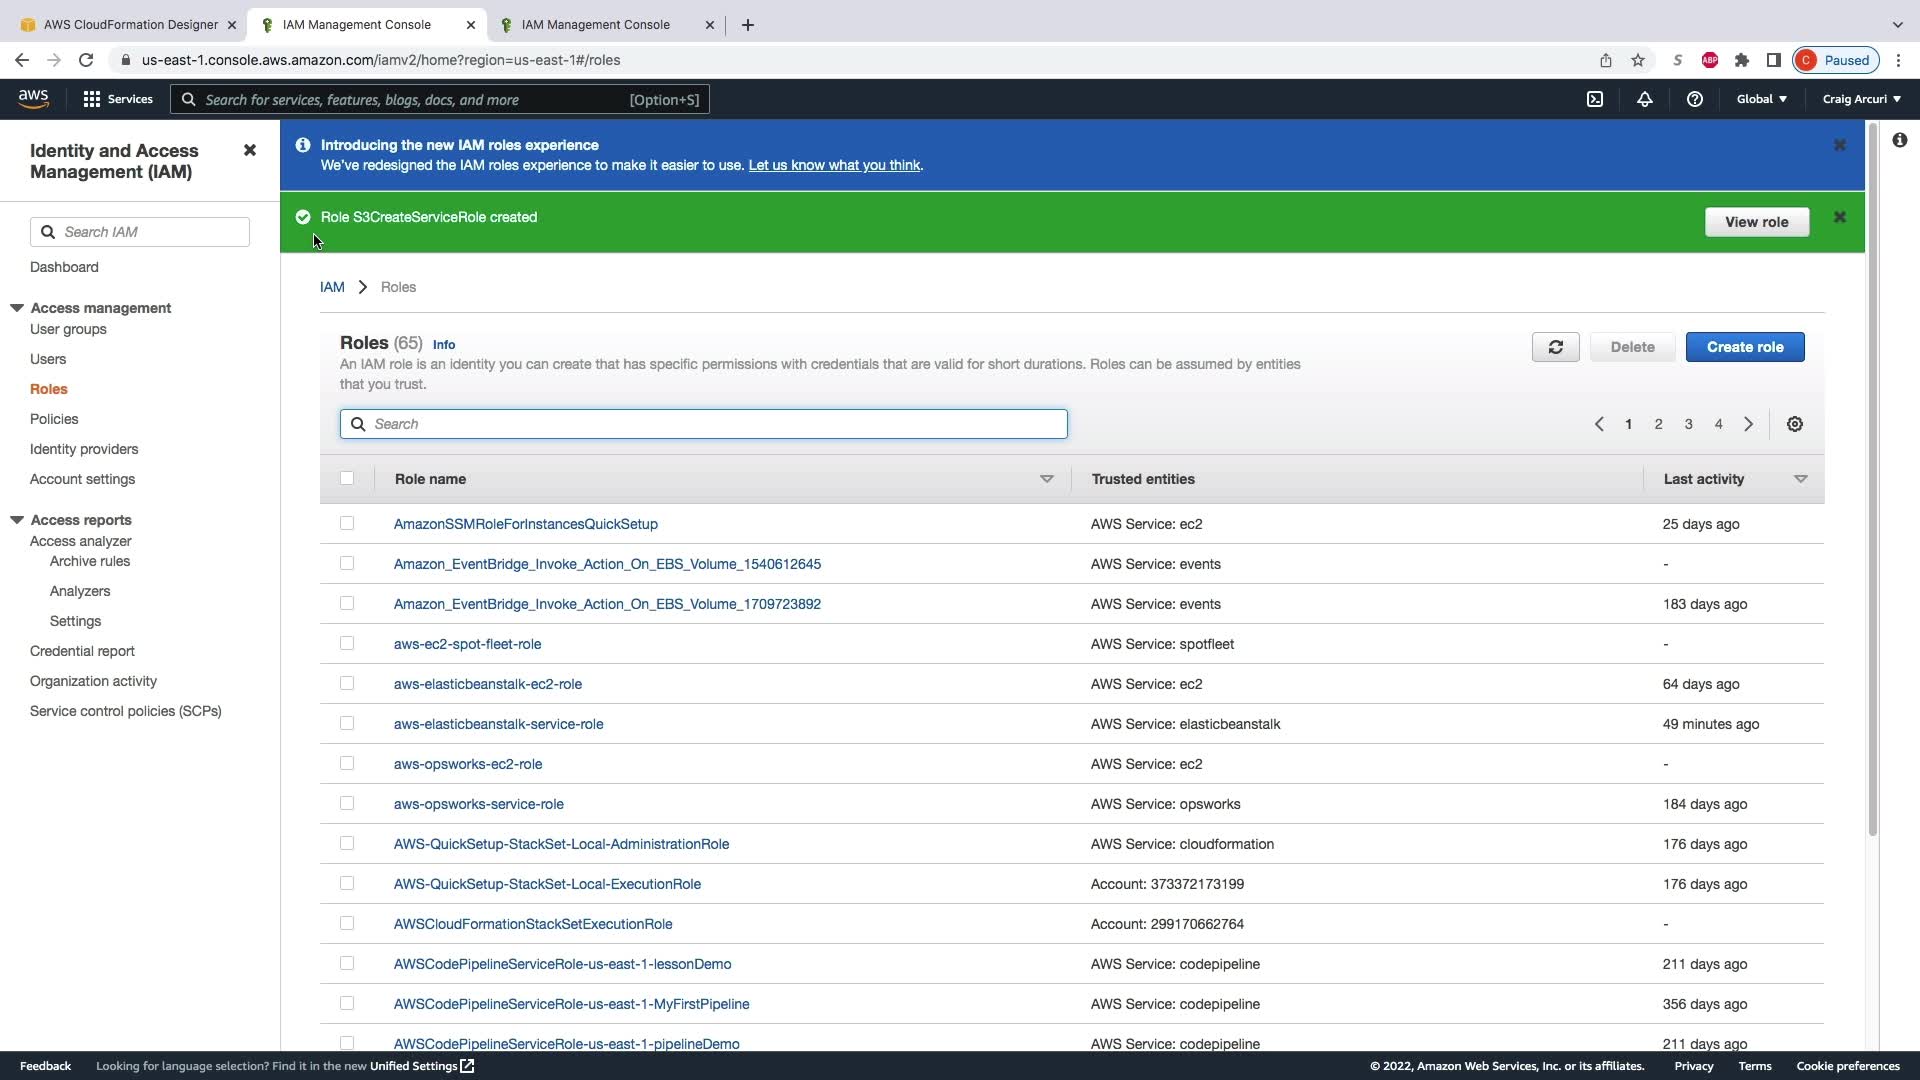Switch to AWS CloudFormation Designer tab

(x=130, y=24)
